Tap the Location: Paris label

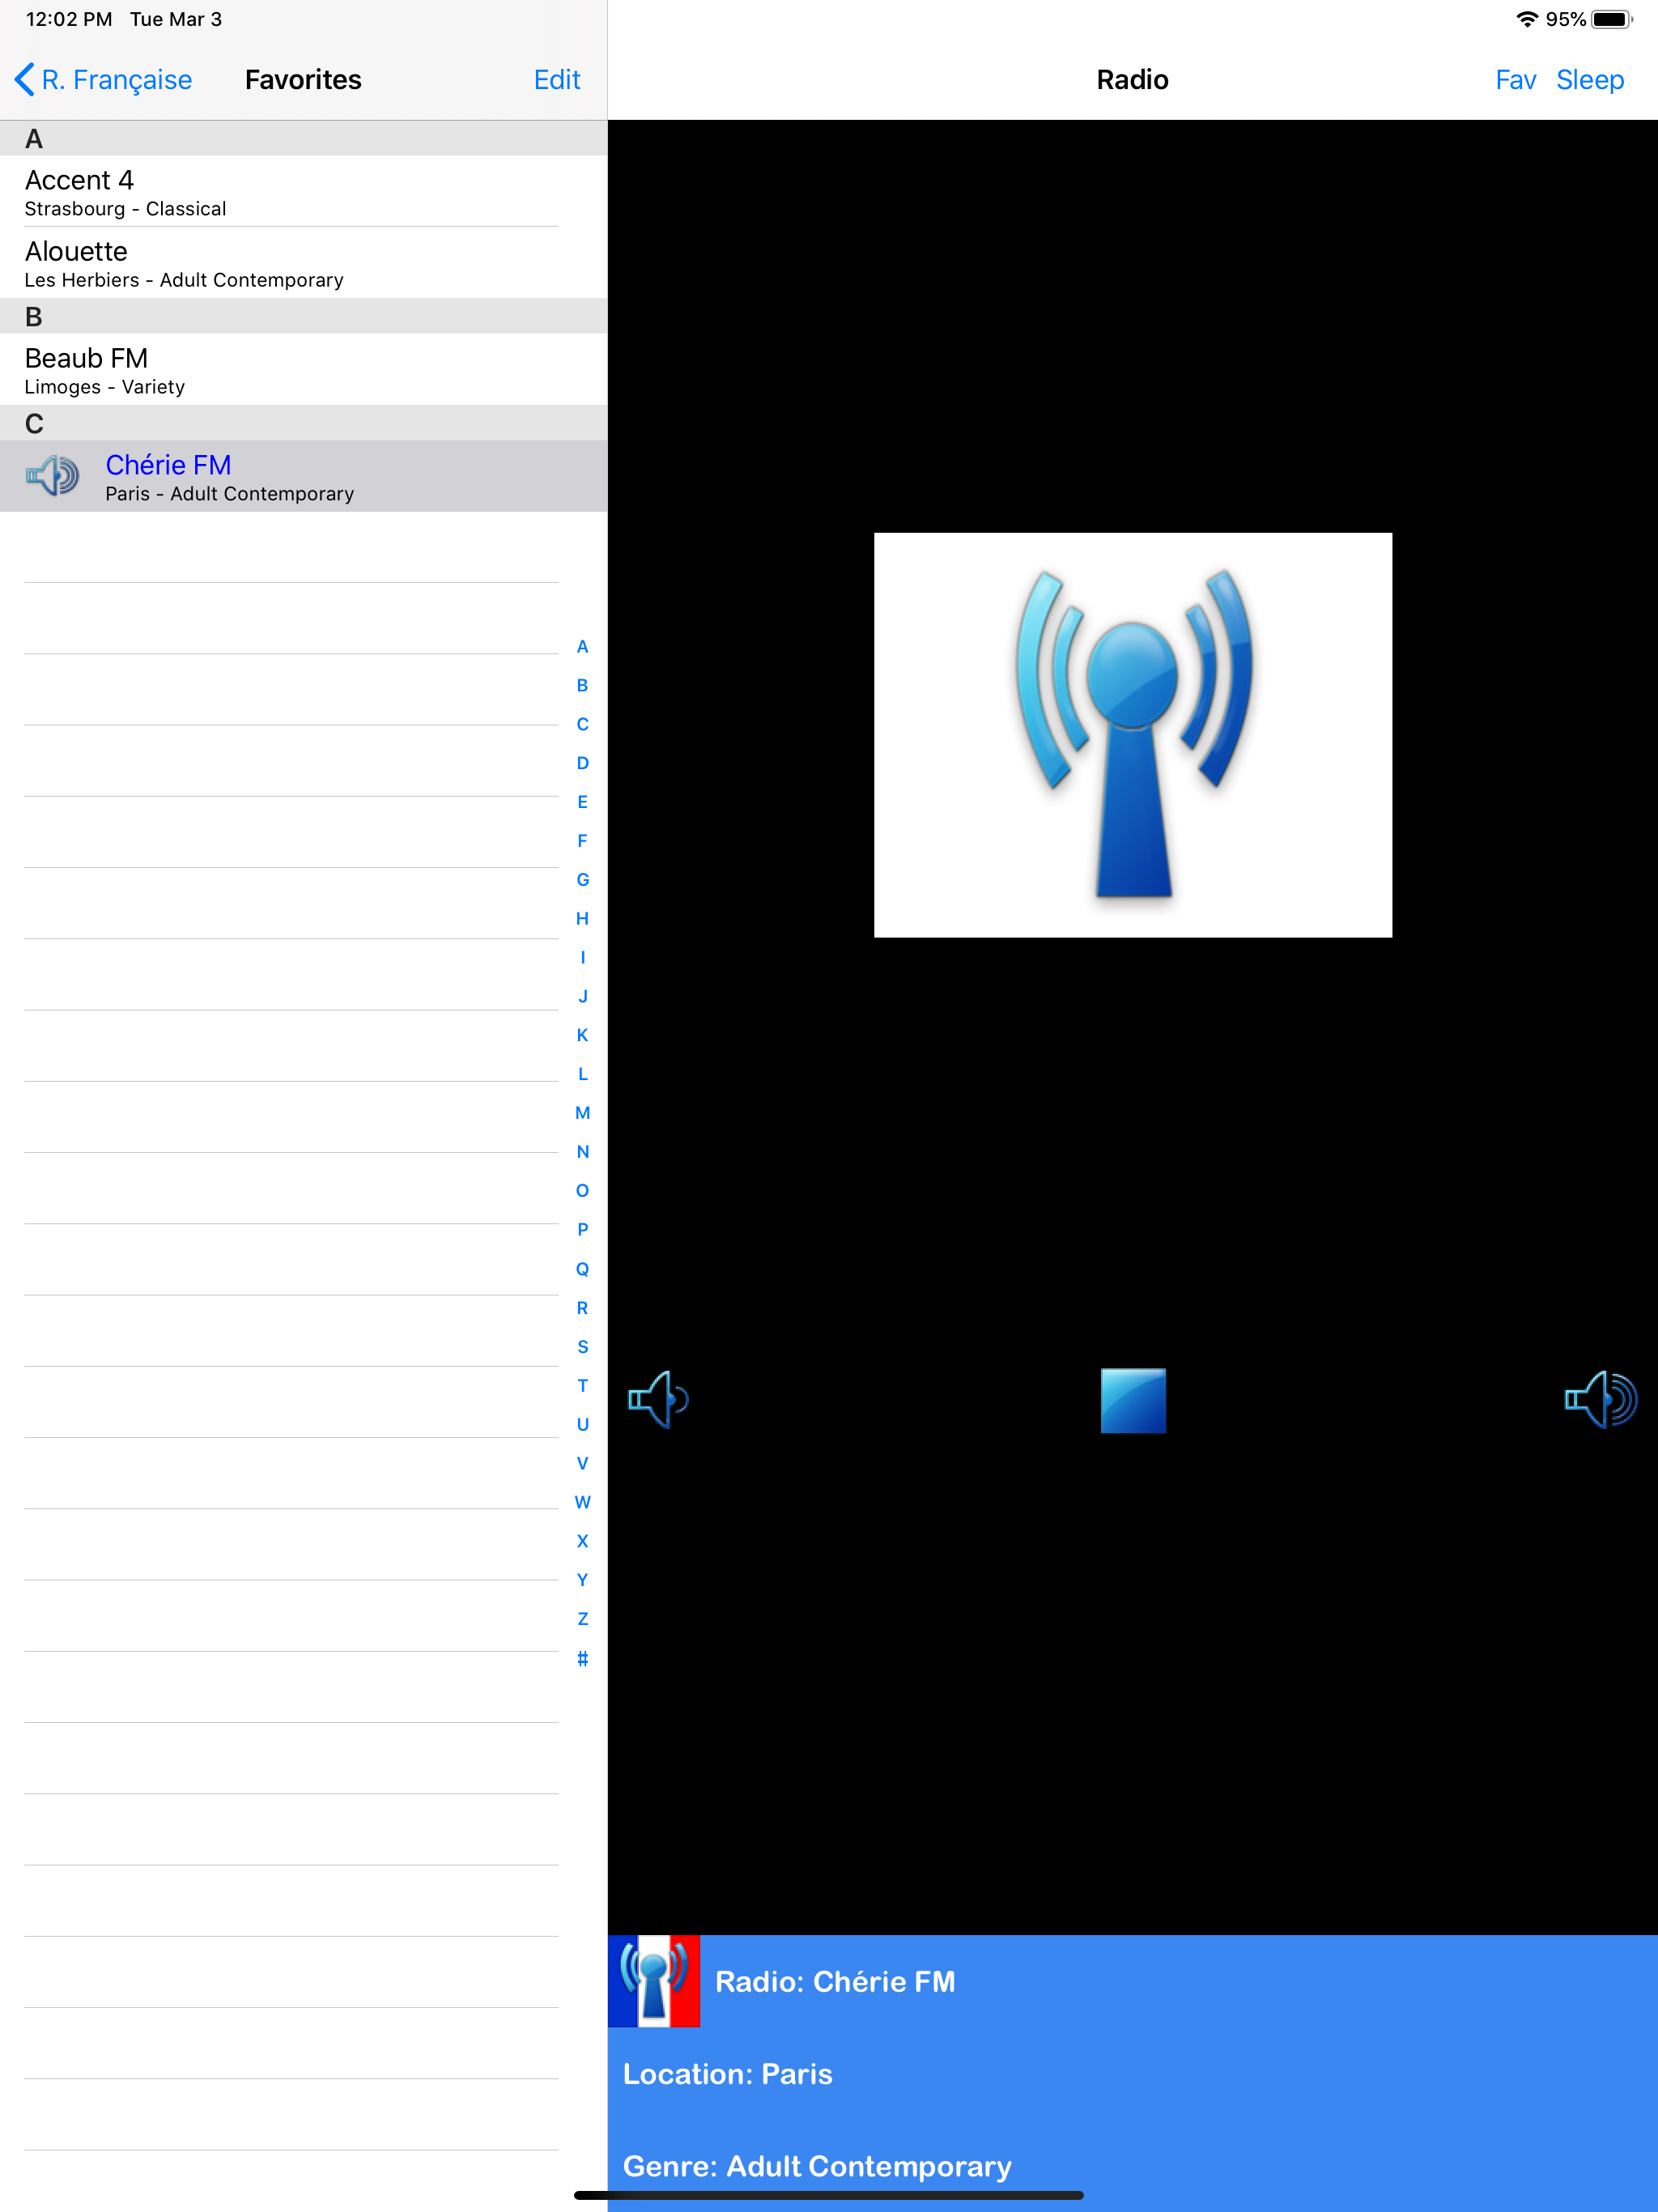point(727,2074)
